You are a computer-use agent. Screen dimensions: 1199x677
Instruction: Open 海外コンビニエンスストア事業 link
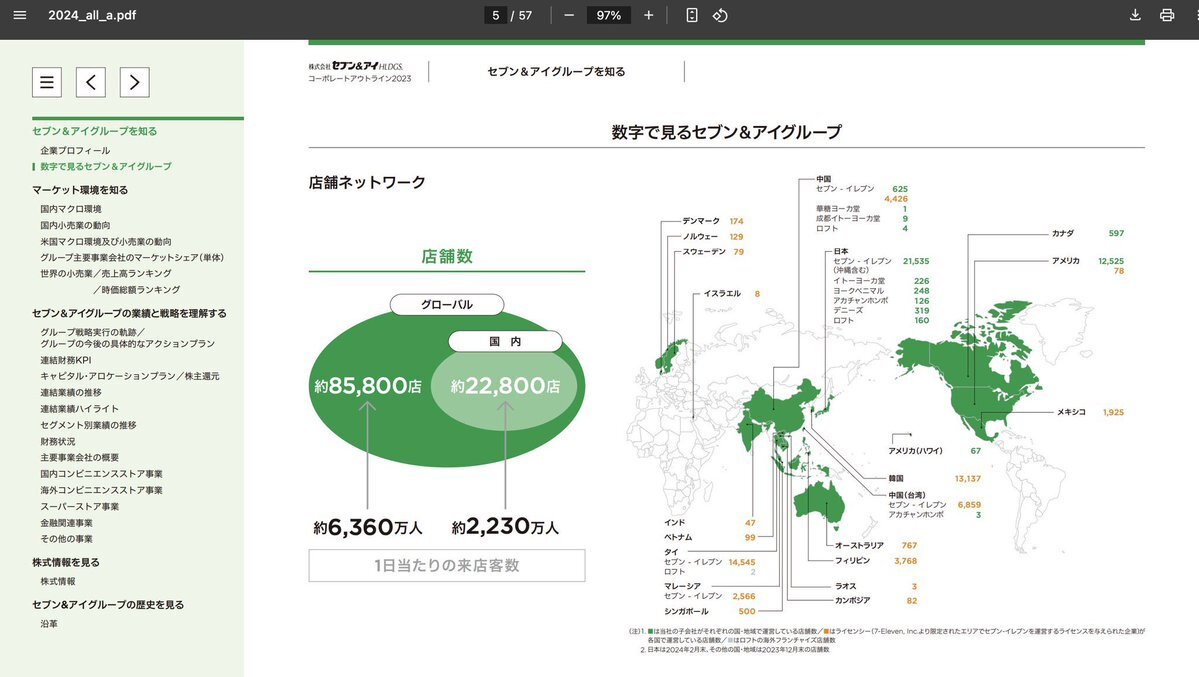(102, 490)
